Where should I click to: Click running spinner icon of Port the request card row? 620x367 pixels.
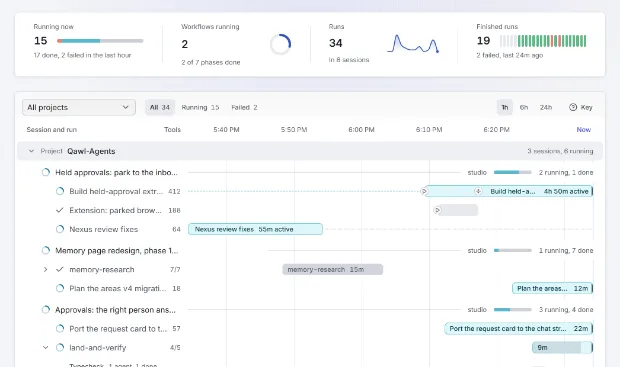pyautogui.click(x=60, y=329)
